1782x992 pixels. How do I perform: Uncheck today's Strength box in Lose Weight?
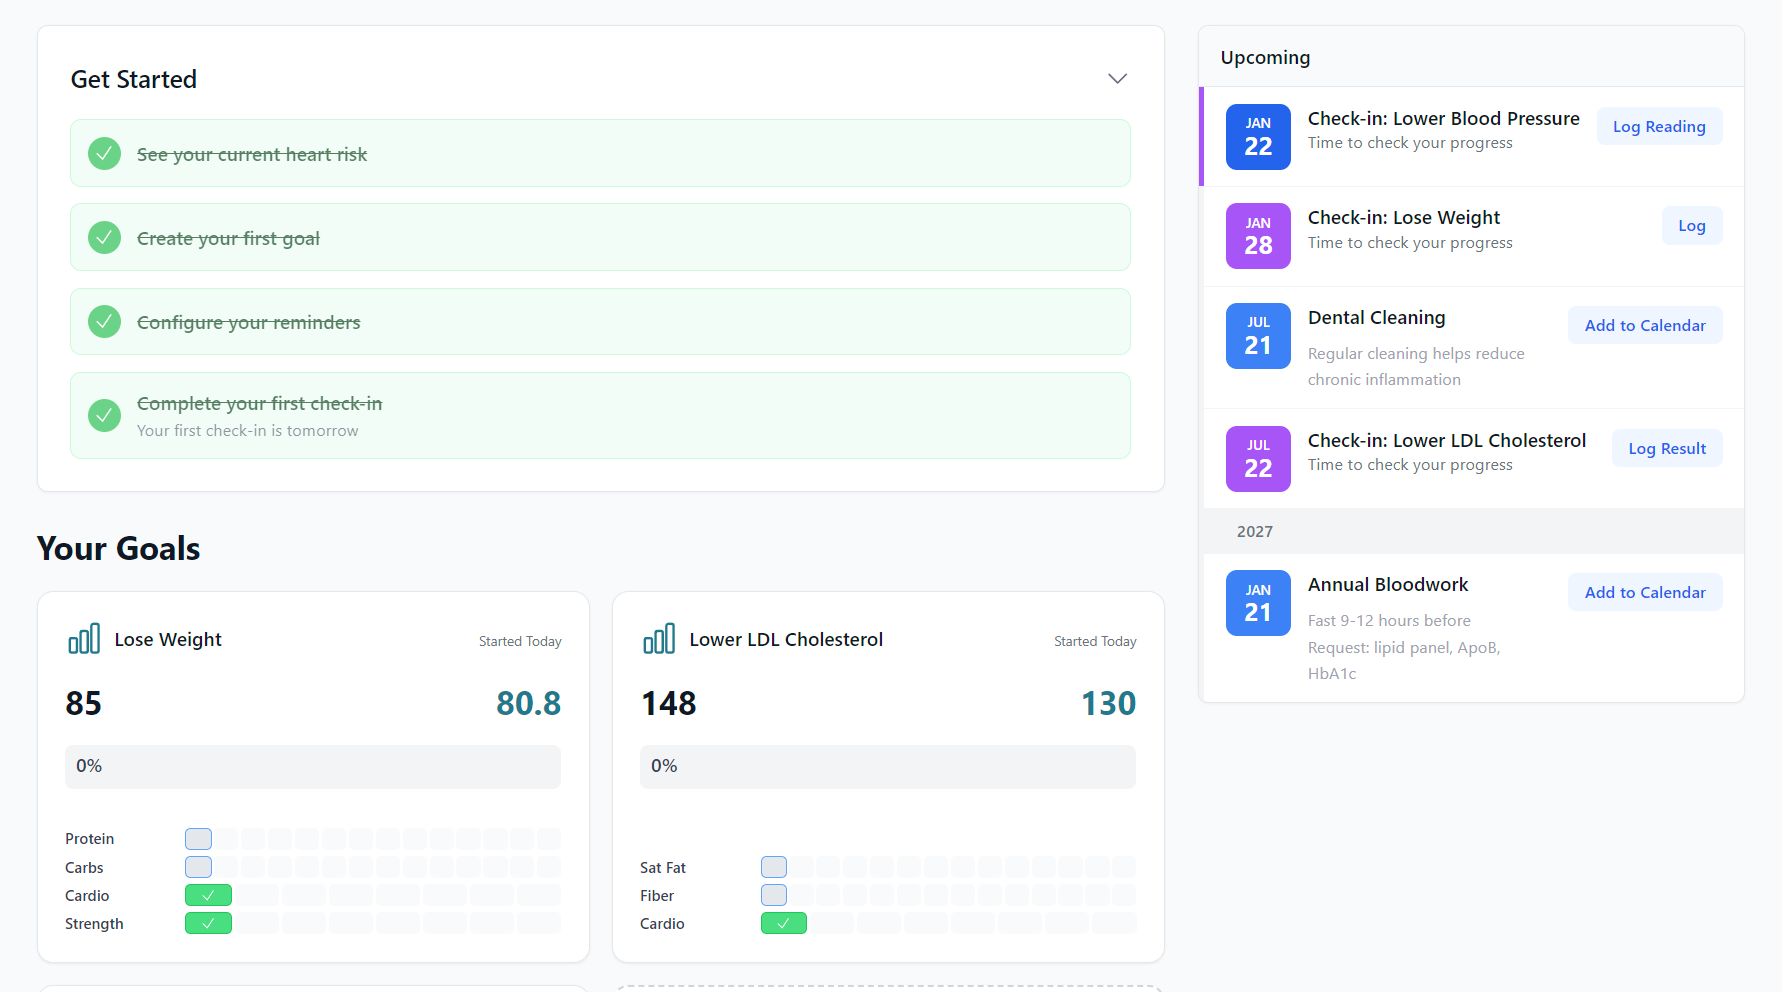(x=208, y=923)
